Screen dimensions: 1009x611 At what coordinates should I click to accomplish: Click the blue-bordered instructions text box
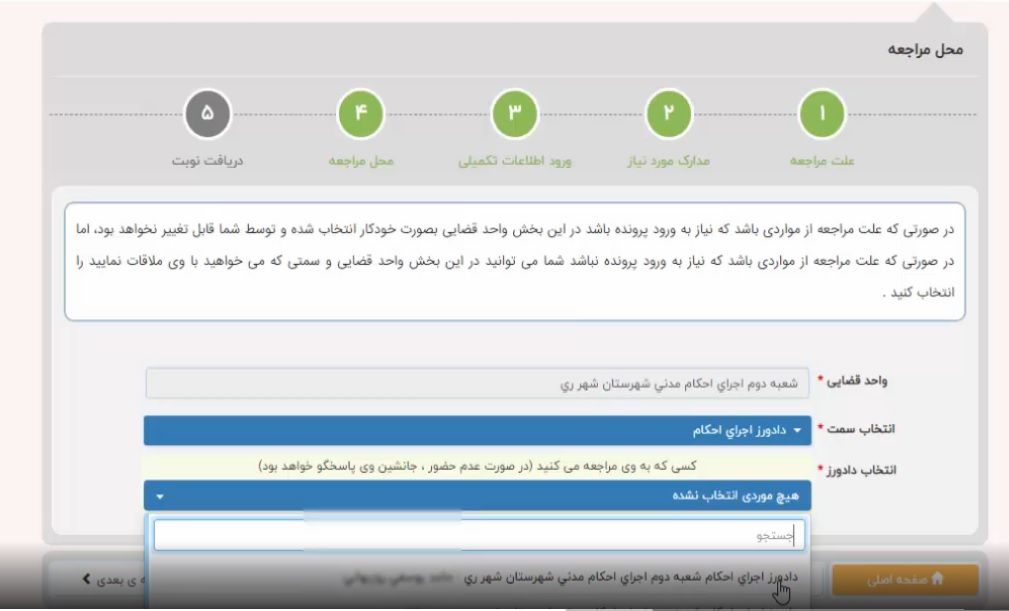(x=514, y=261)
